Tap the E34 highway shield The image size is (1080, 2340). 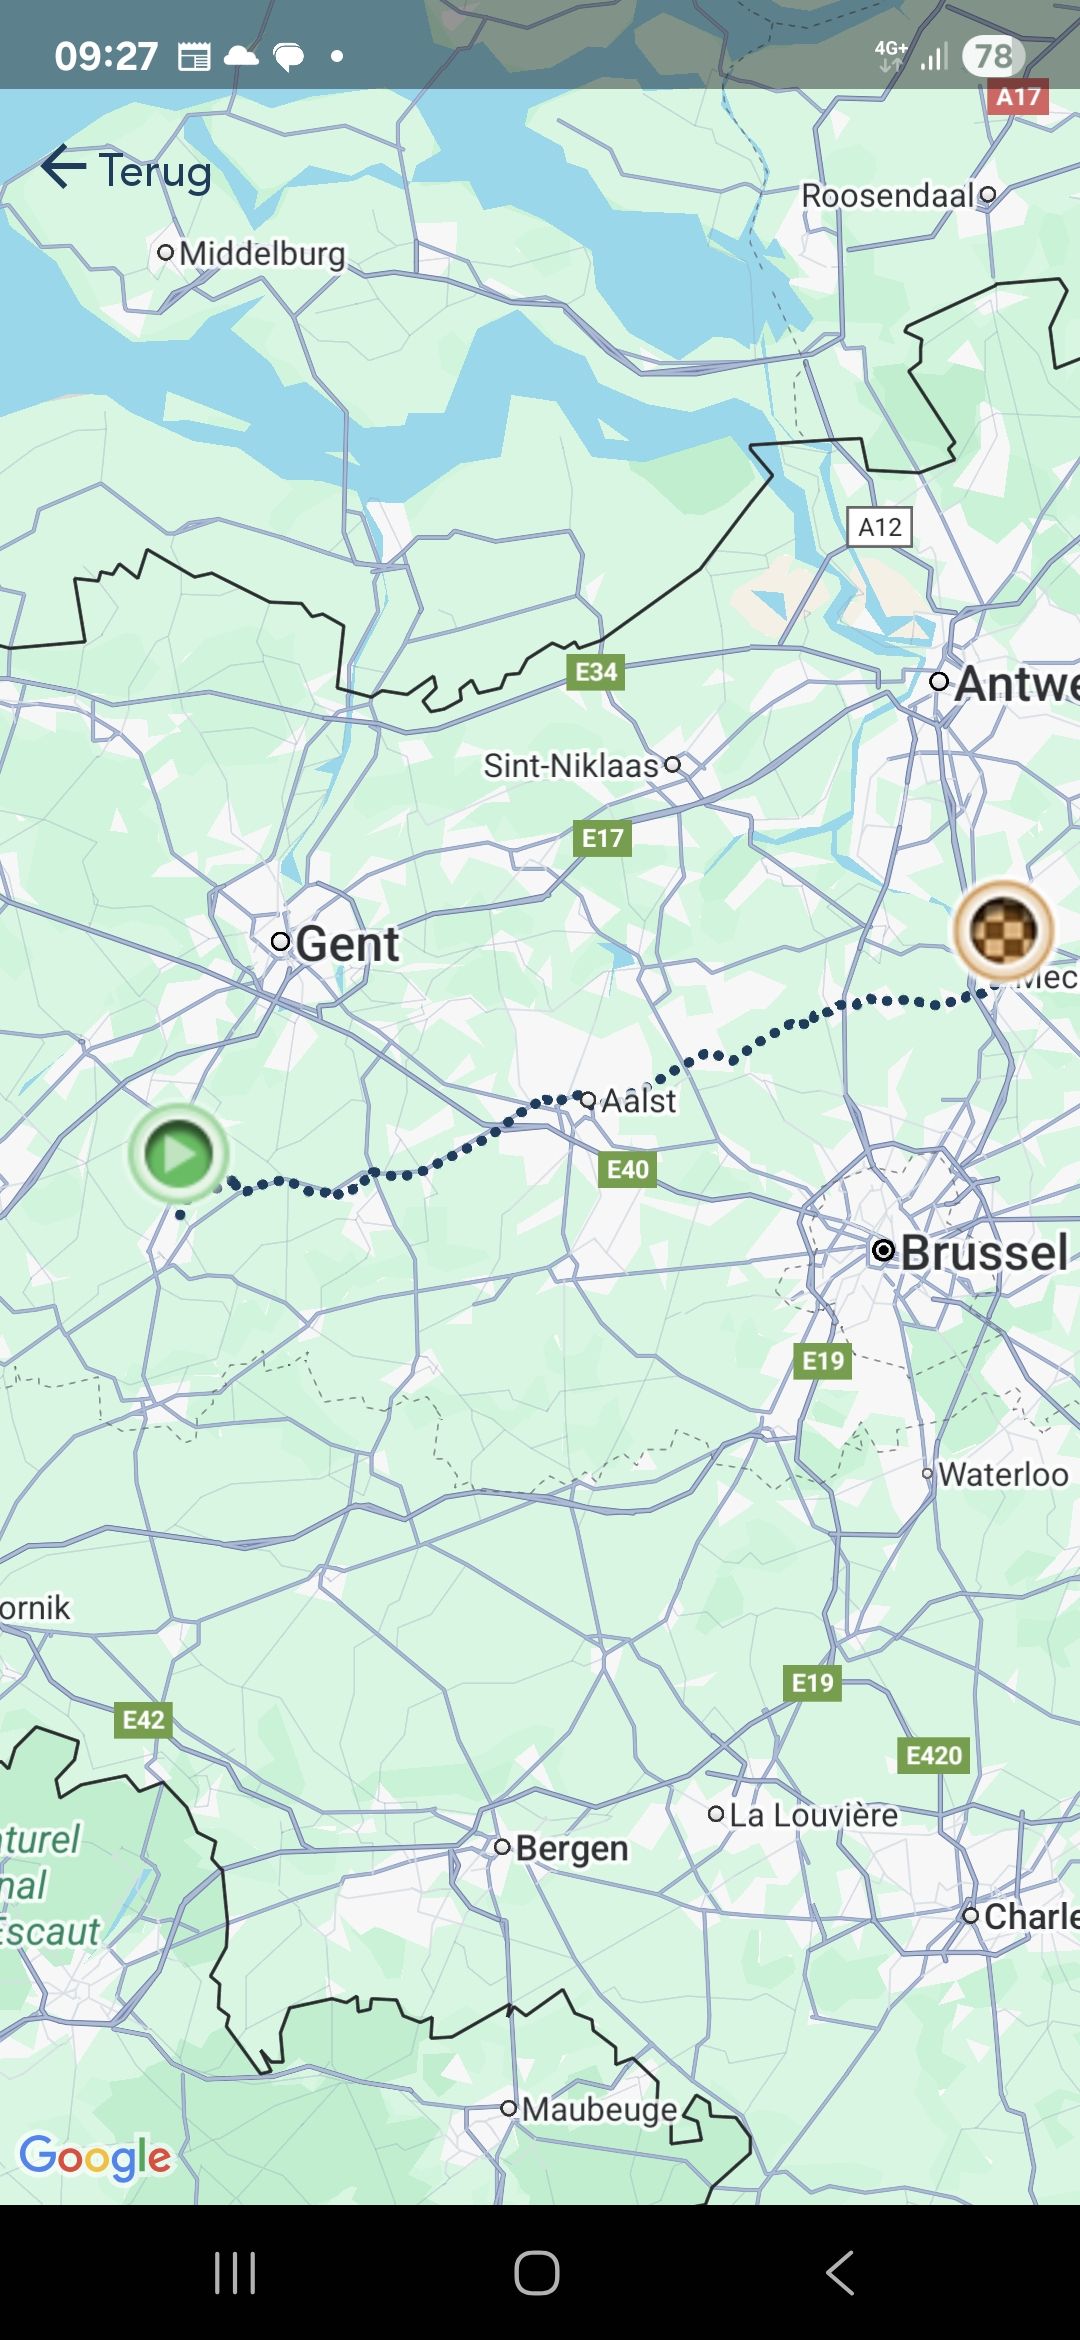pyautogui.click(x=596, y=672)
